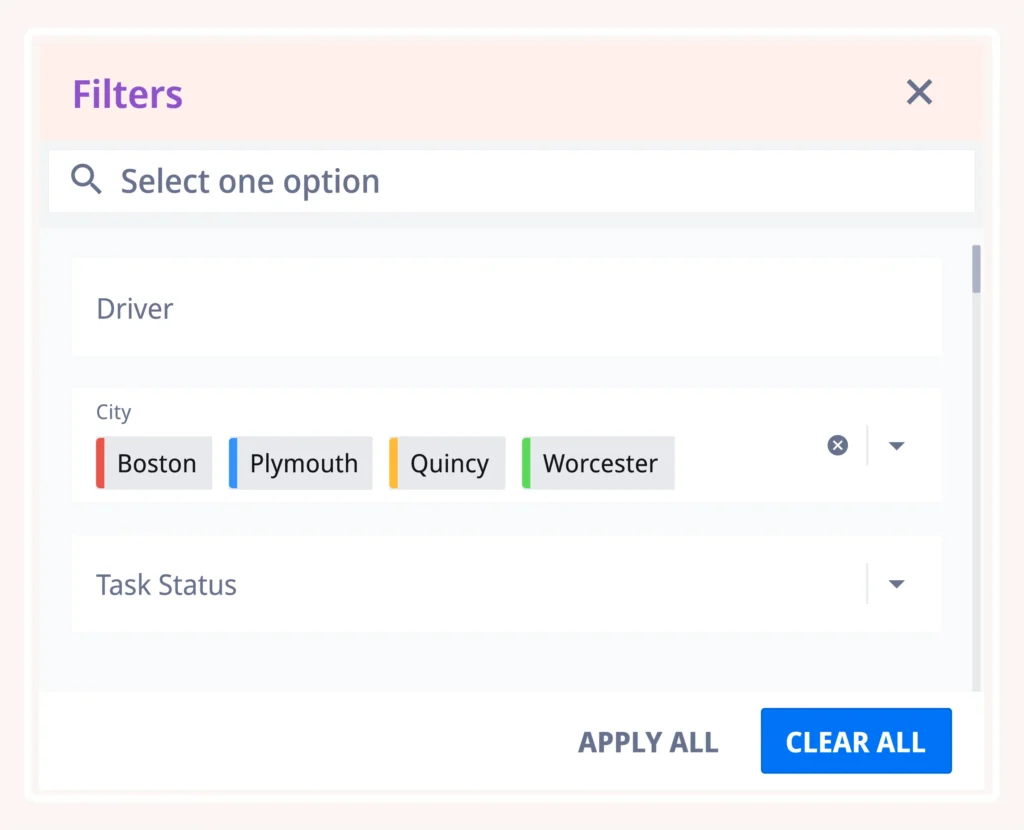This screenshot has height=830, width=1024.
Task: Select the Worcester city chip text
Action: pyautogui.click(x=600, y=464)
